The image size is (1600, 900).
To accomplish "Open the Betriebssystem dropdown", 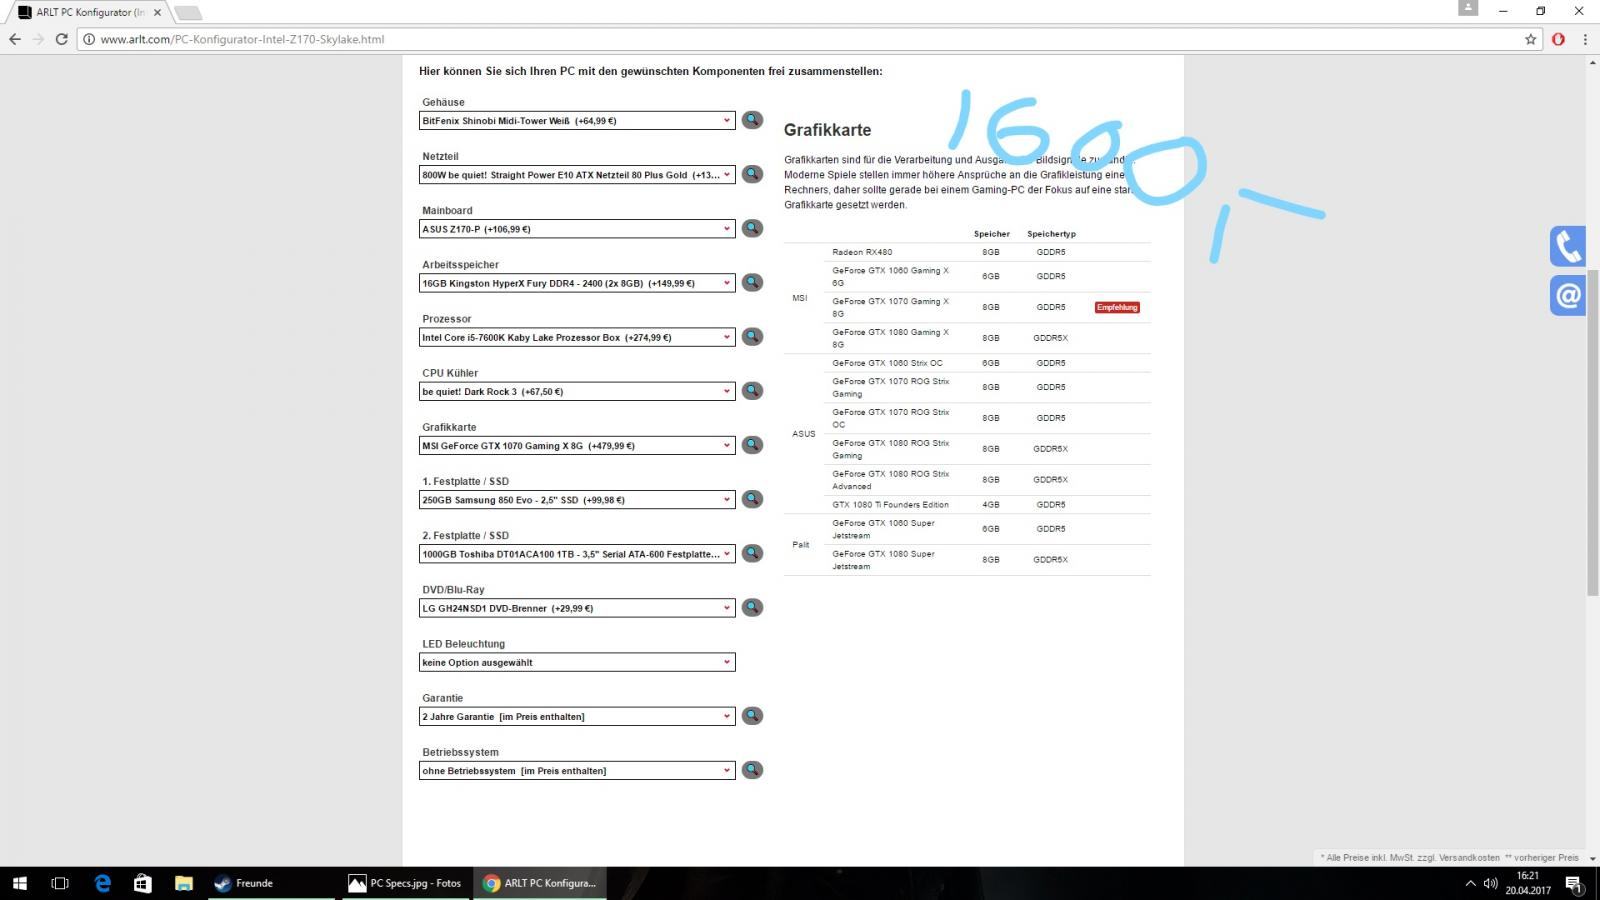I will point(577,770).
